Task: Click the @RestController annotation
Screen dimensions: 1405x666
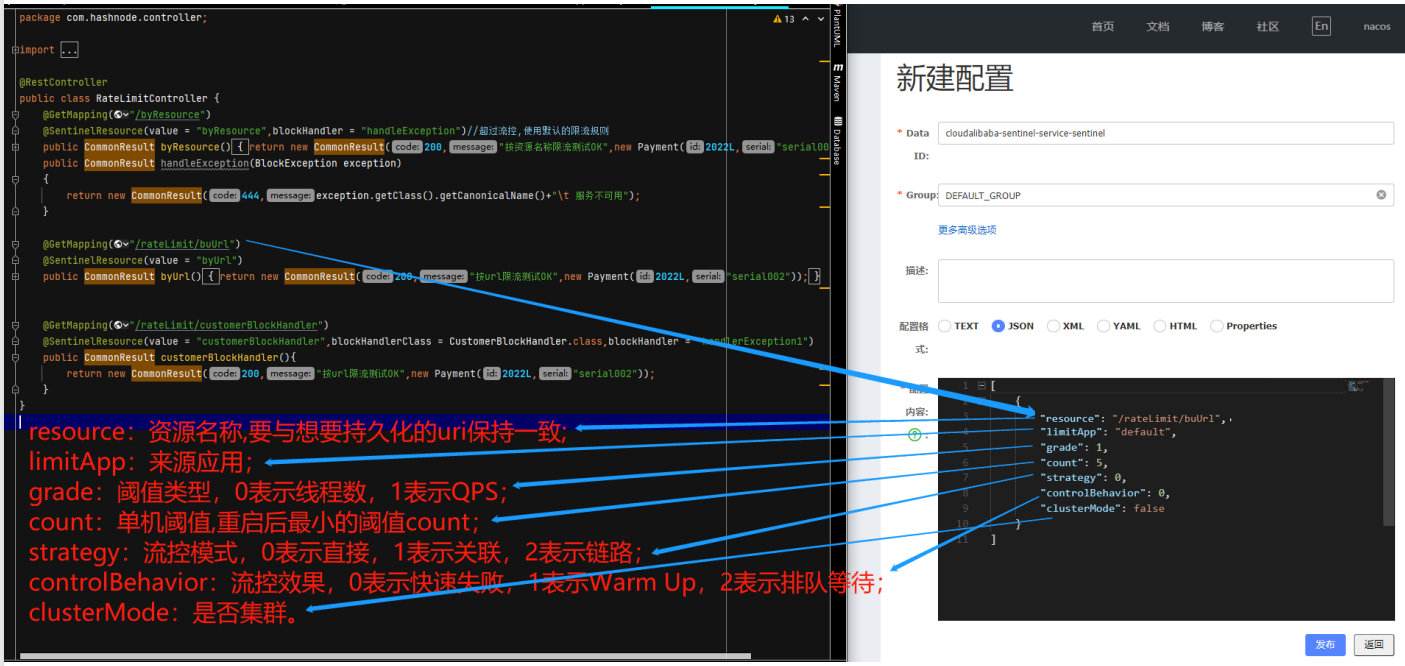Action: (63, 82)
